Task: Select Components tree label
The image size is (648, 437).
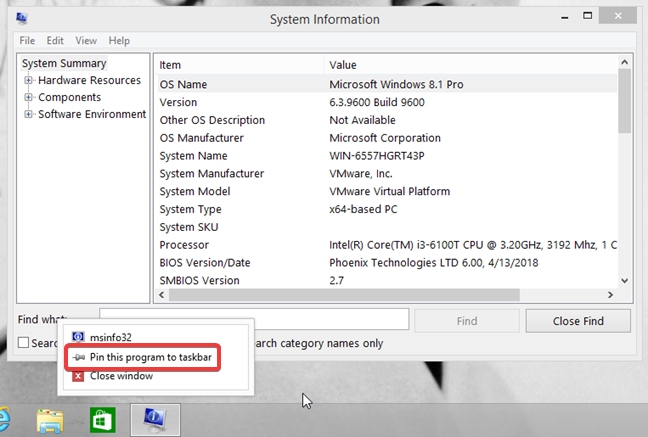Action: (x=69, y=97)
